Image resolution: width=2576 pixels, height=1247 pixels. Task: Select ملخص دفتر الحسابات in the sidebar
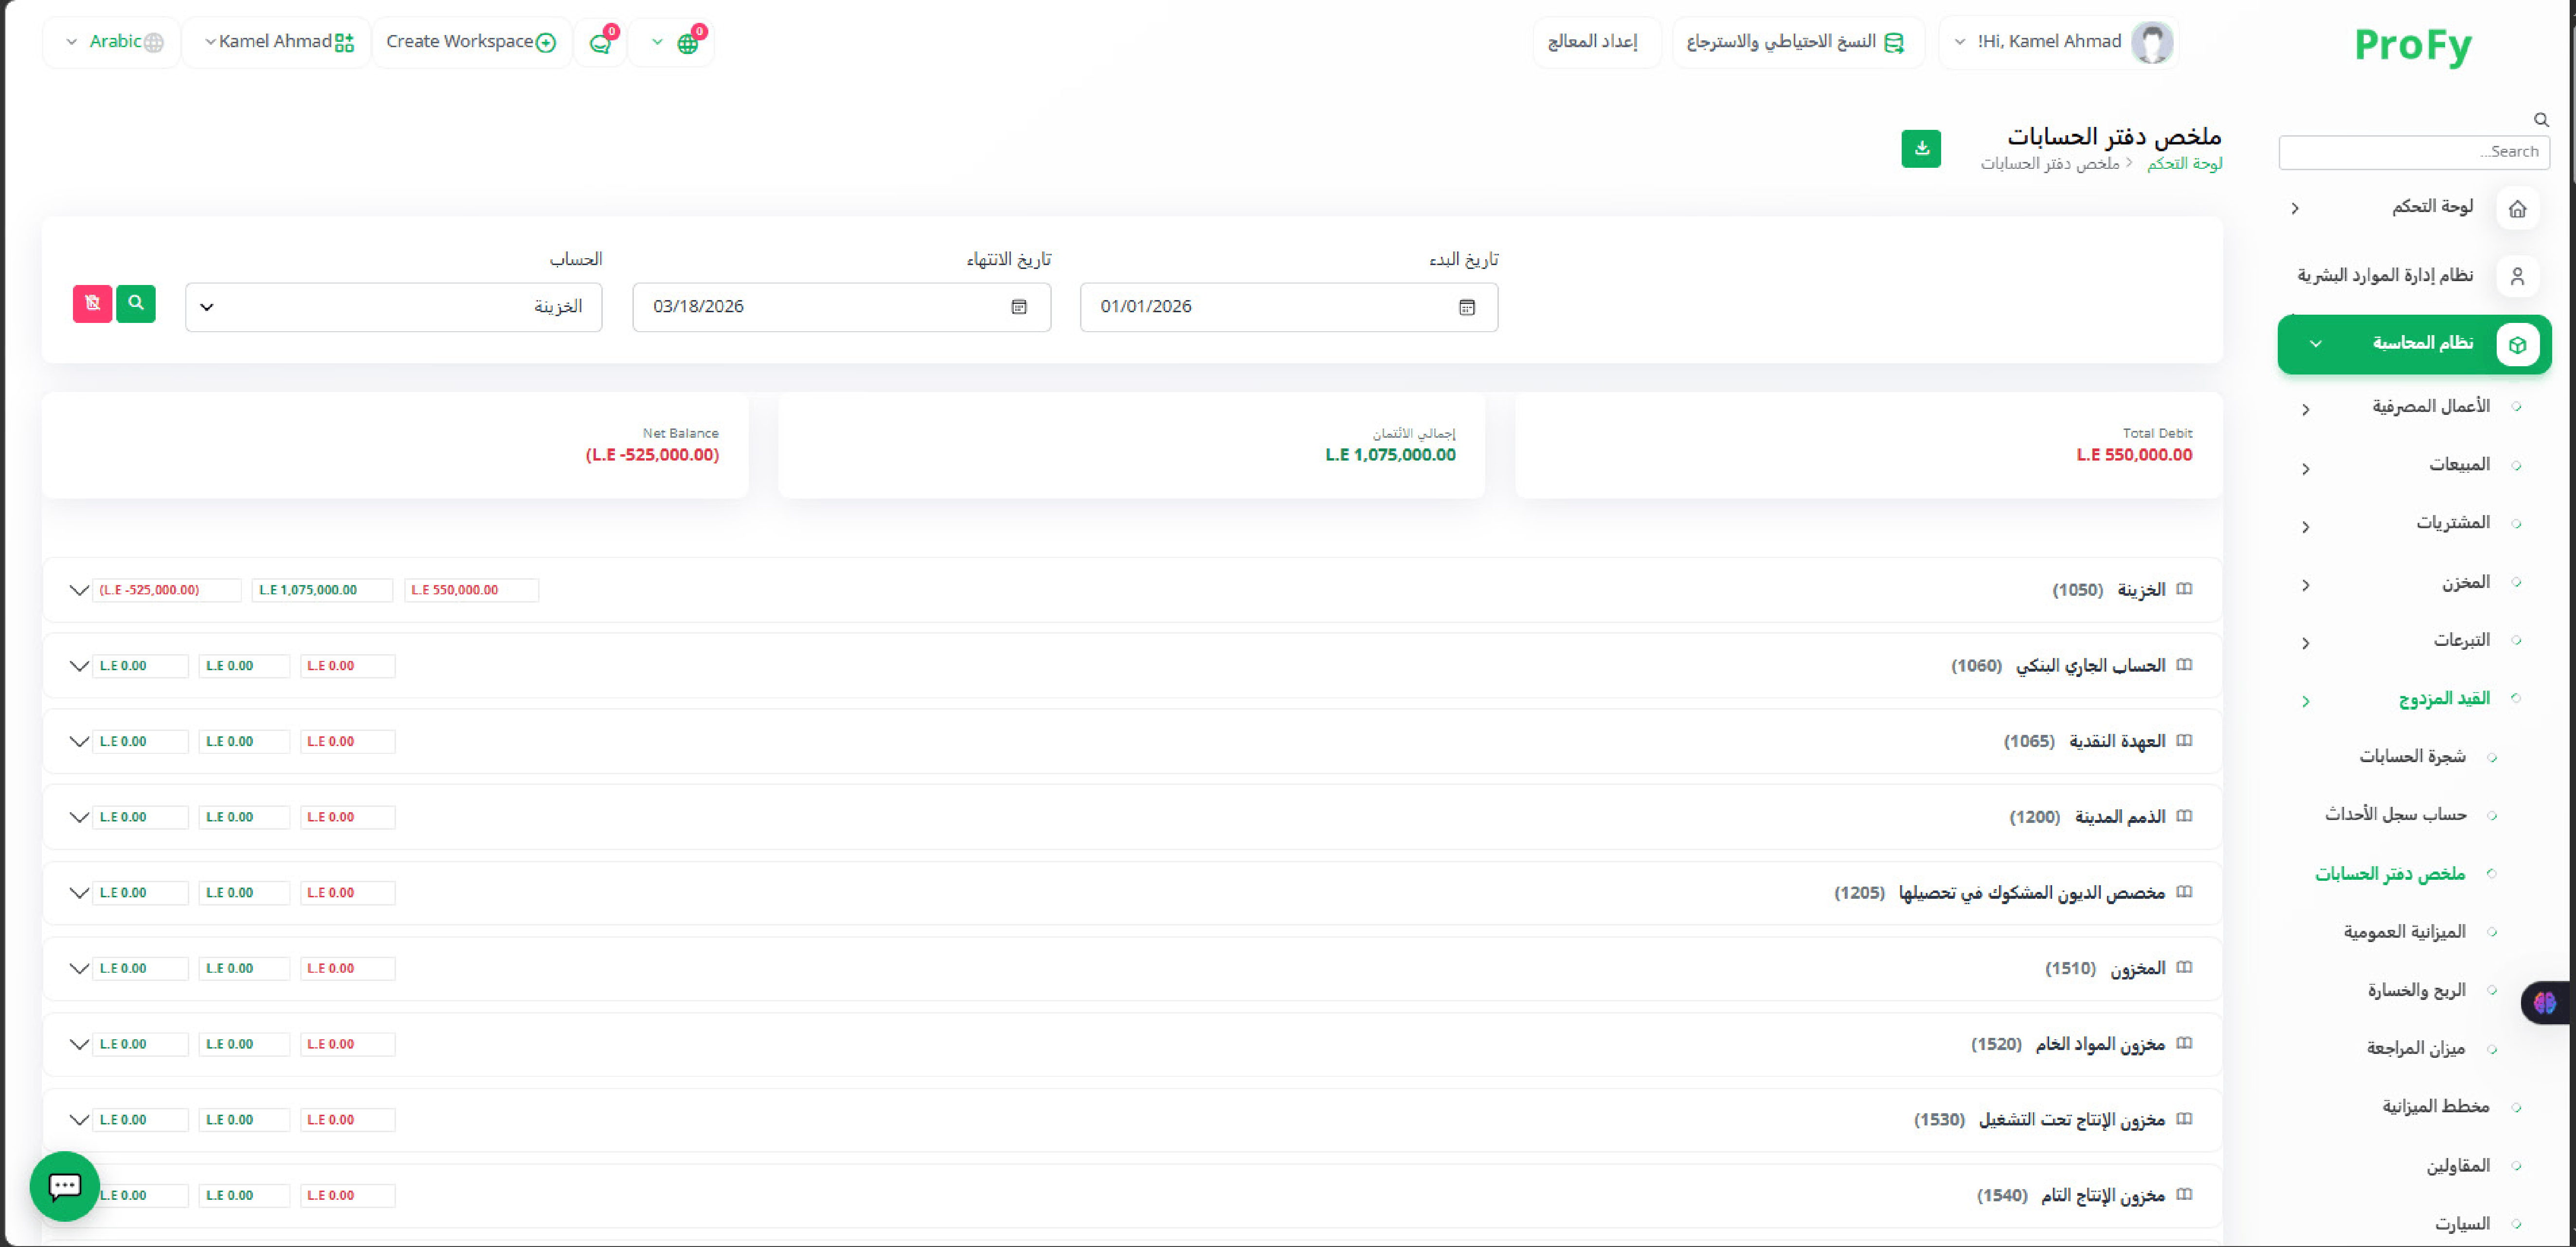(x=2390, y=874)
